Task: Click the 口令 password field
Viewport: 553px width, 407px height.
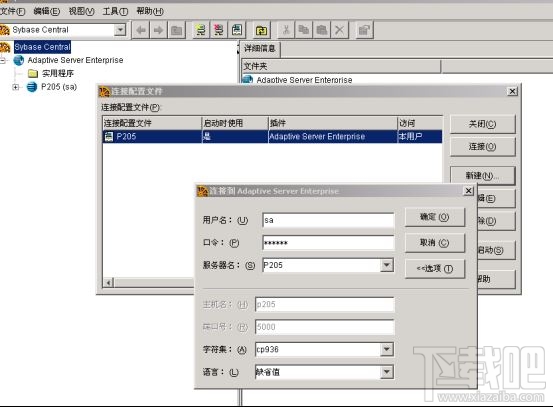Action: coord(328,243)
